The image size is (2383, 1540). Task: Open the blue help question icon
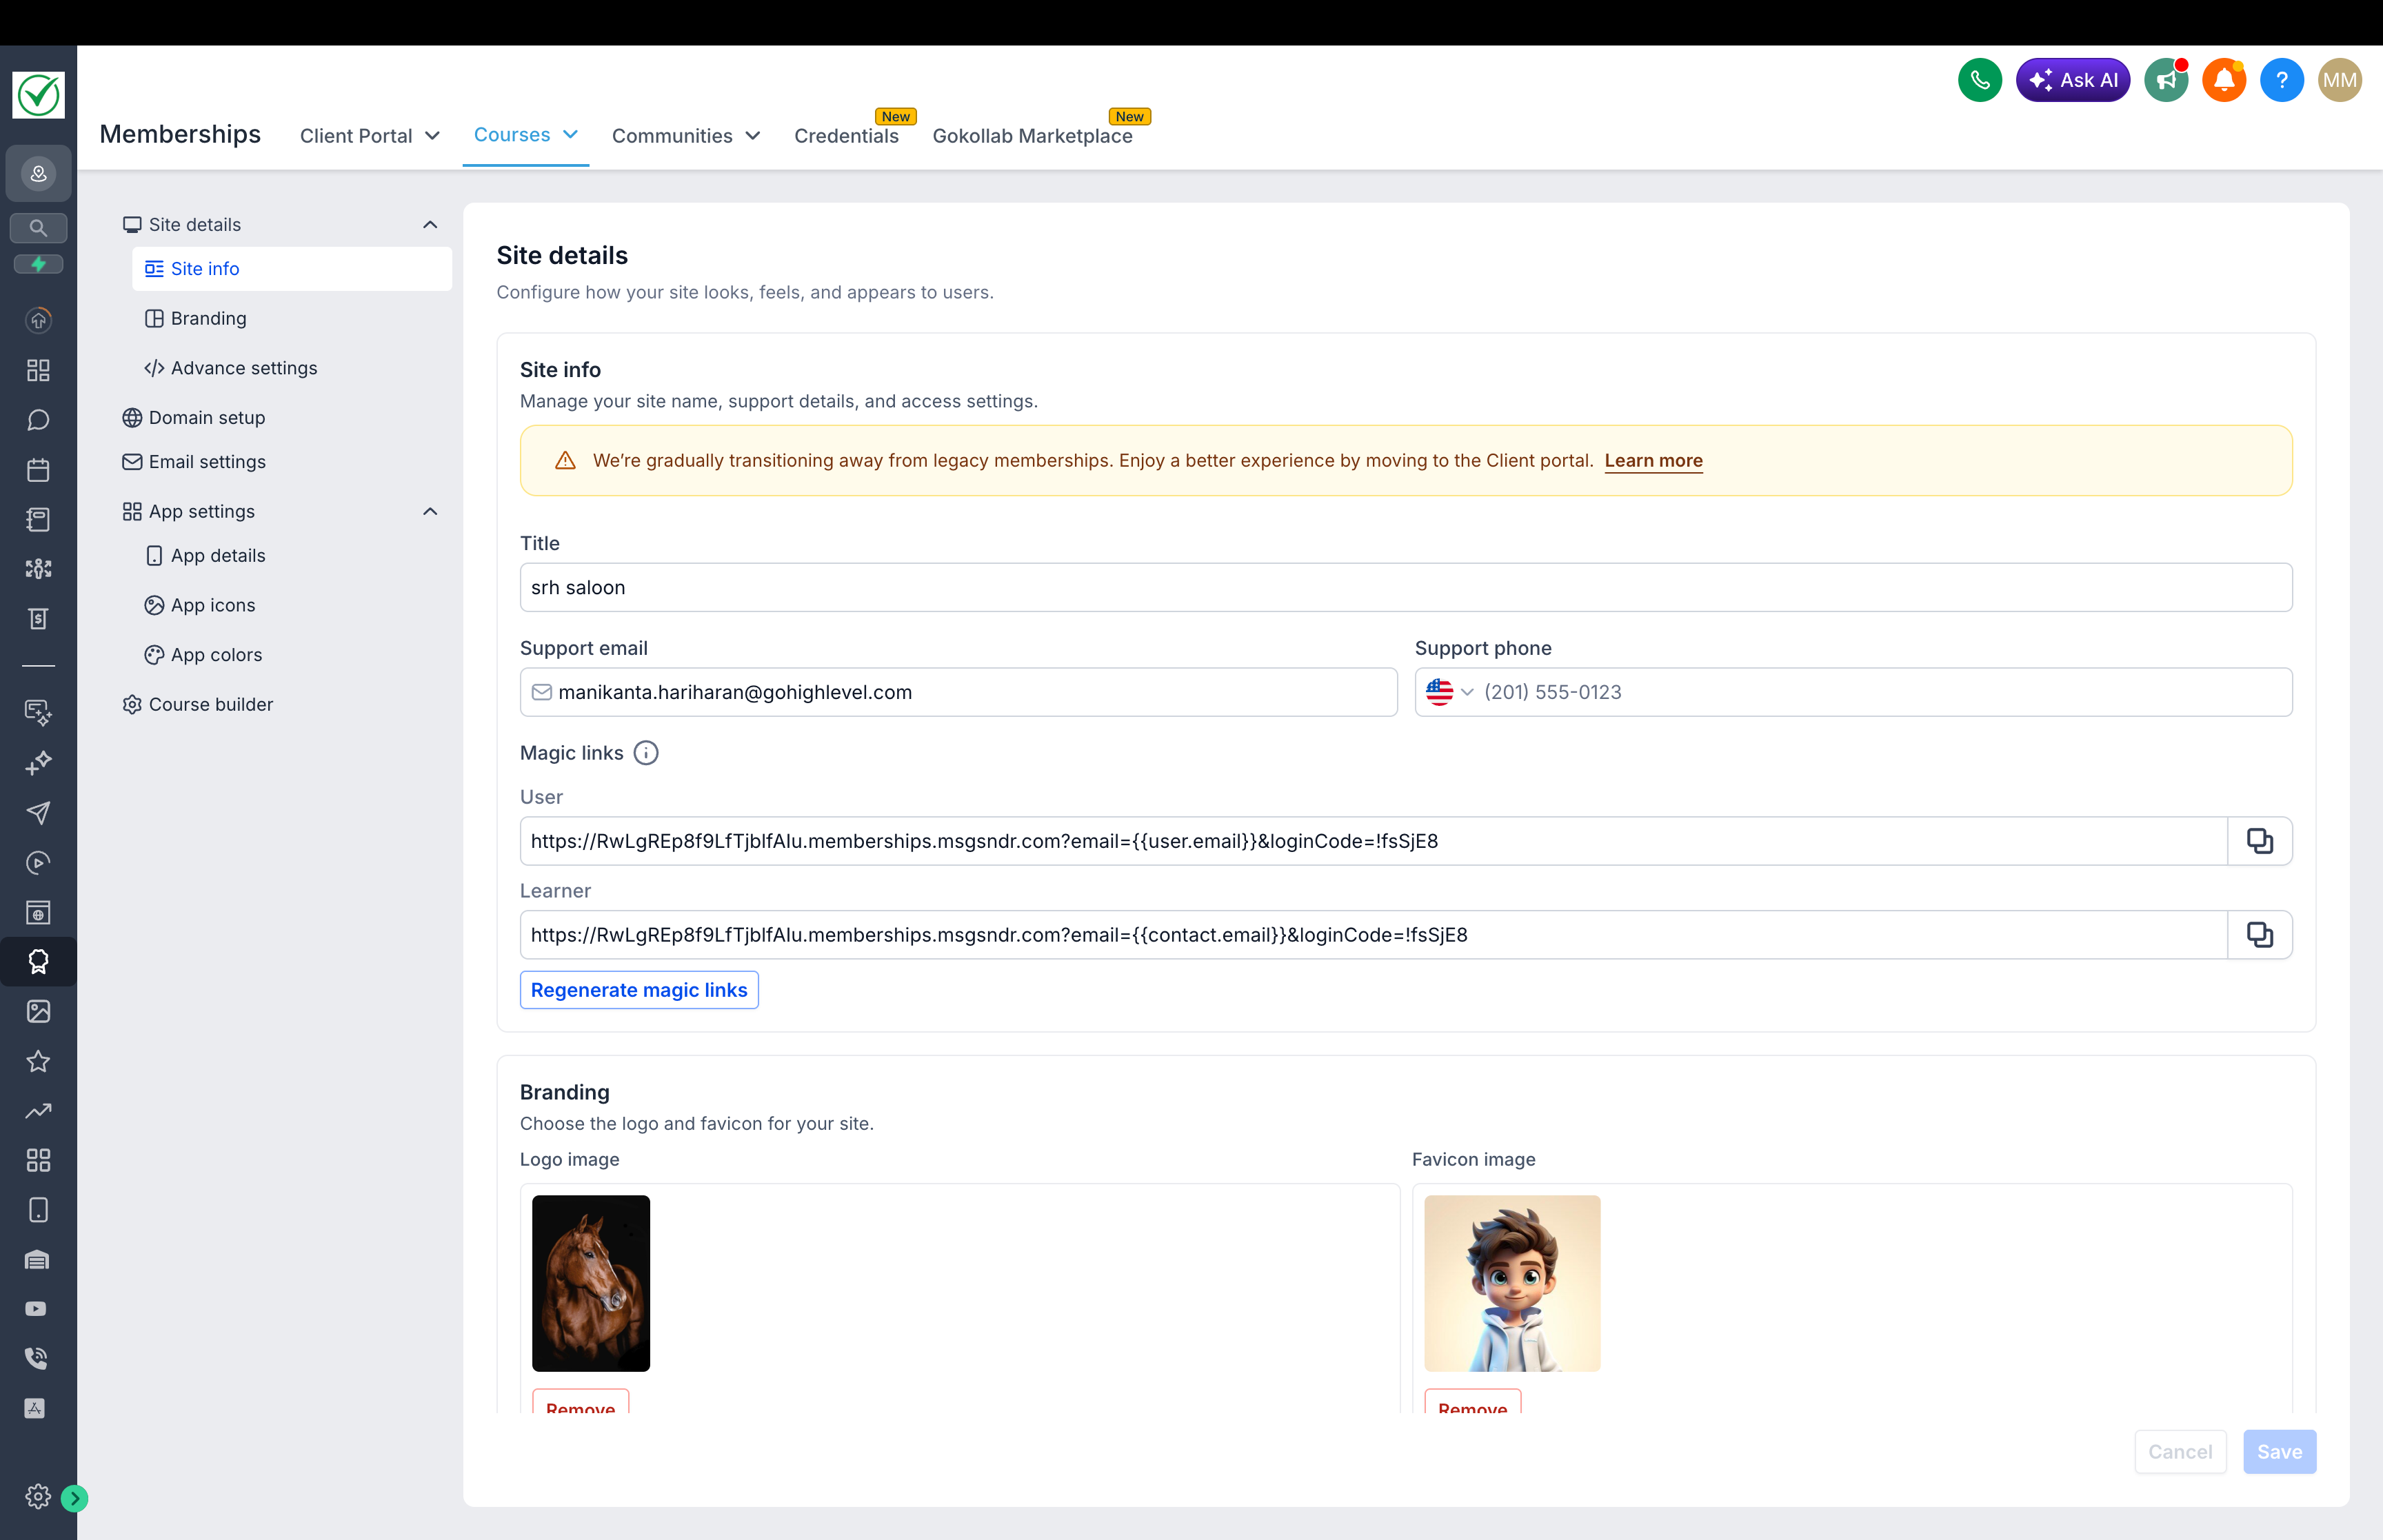click(x=2281, y=80)
